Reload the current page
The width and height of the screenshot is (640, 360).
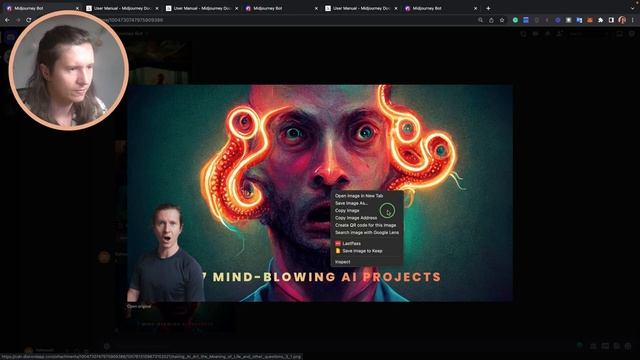29,20
